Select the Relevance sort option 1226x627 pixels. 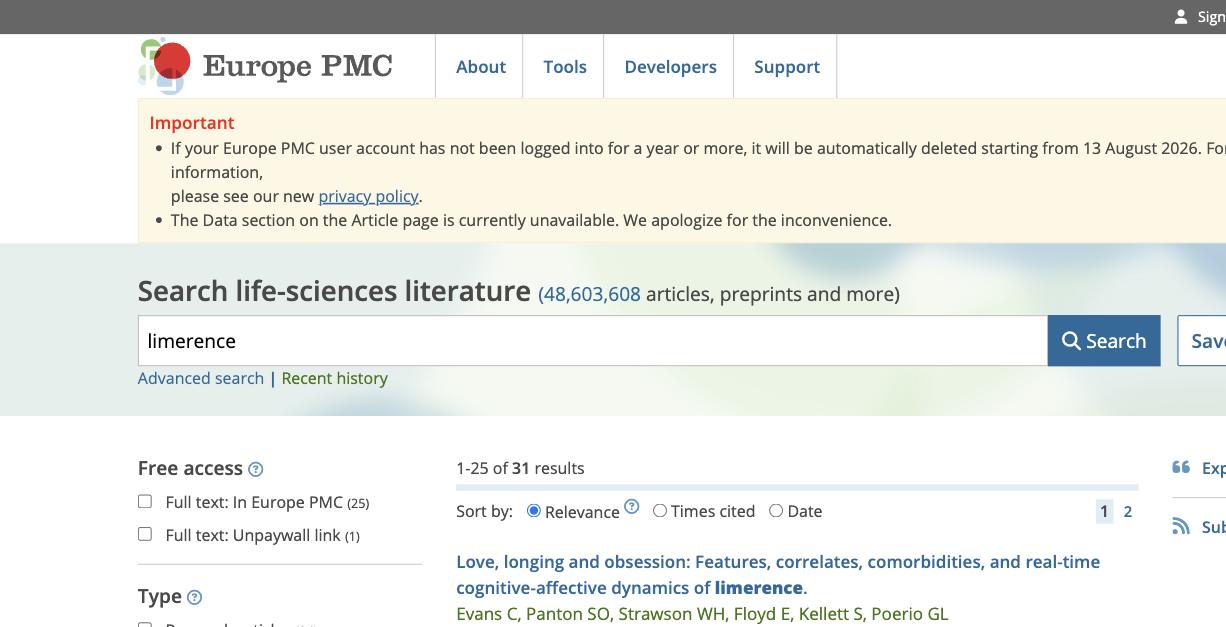click(x=534, y=510)
